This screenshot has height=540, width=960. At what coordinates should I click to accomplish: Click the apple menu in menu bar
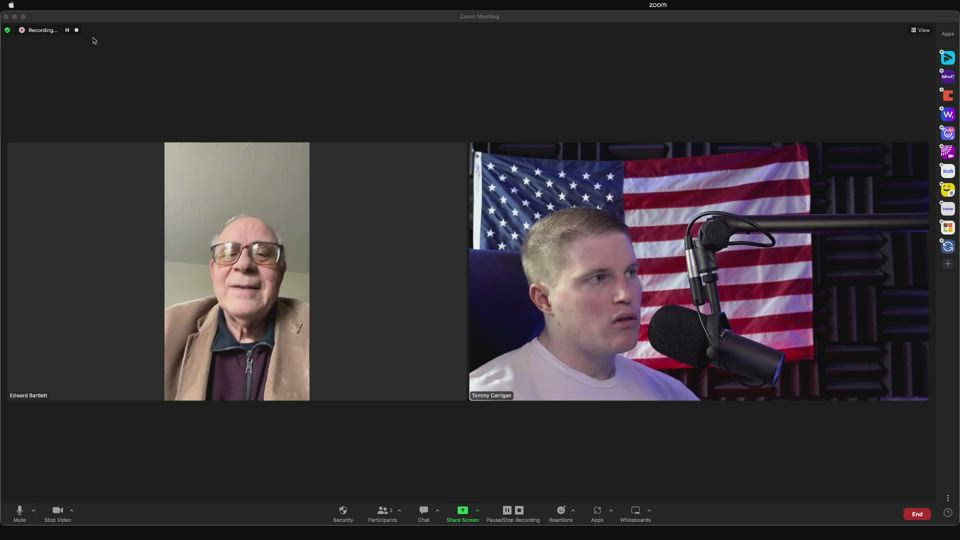(x=11, y=5)
